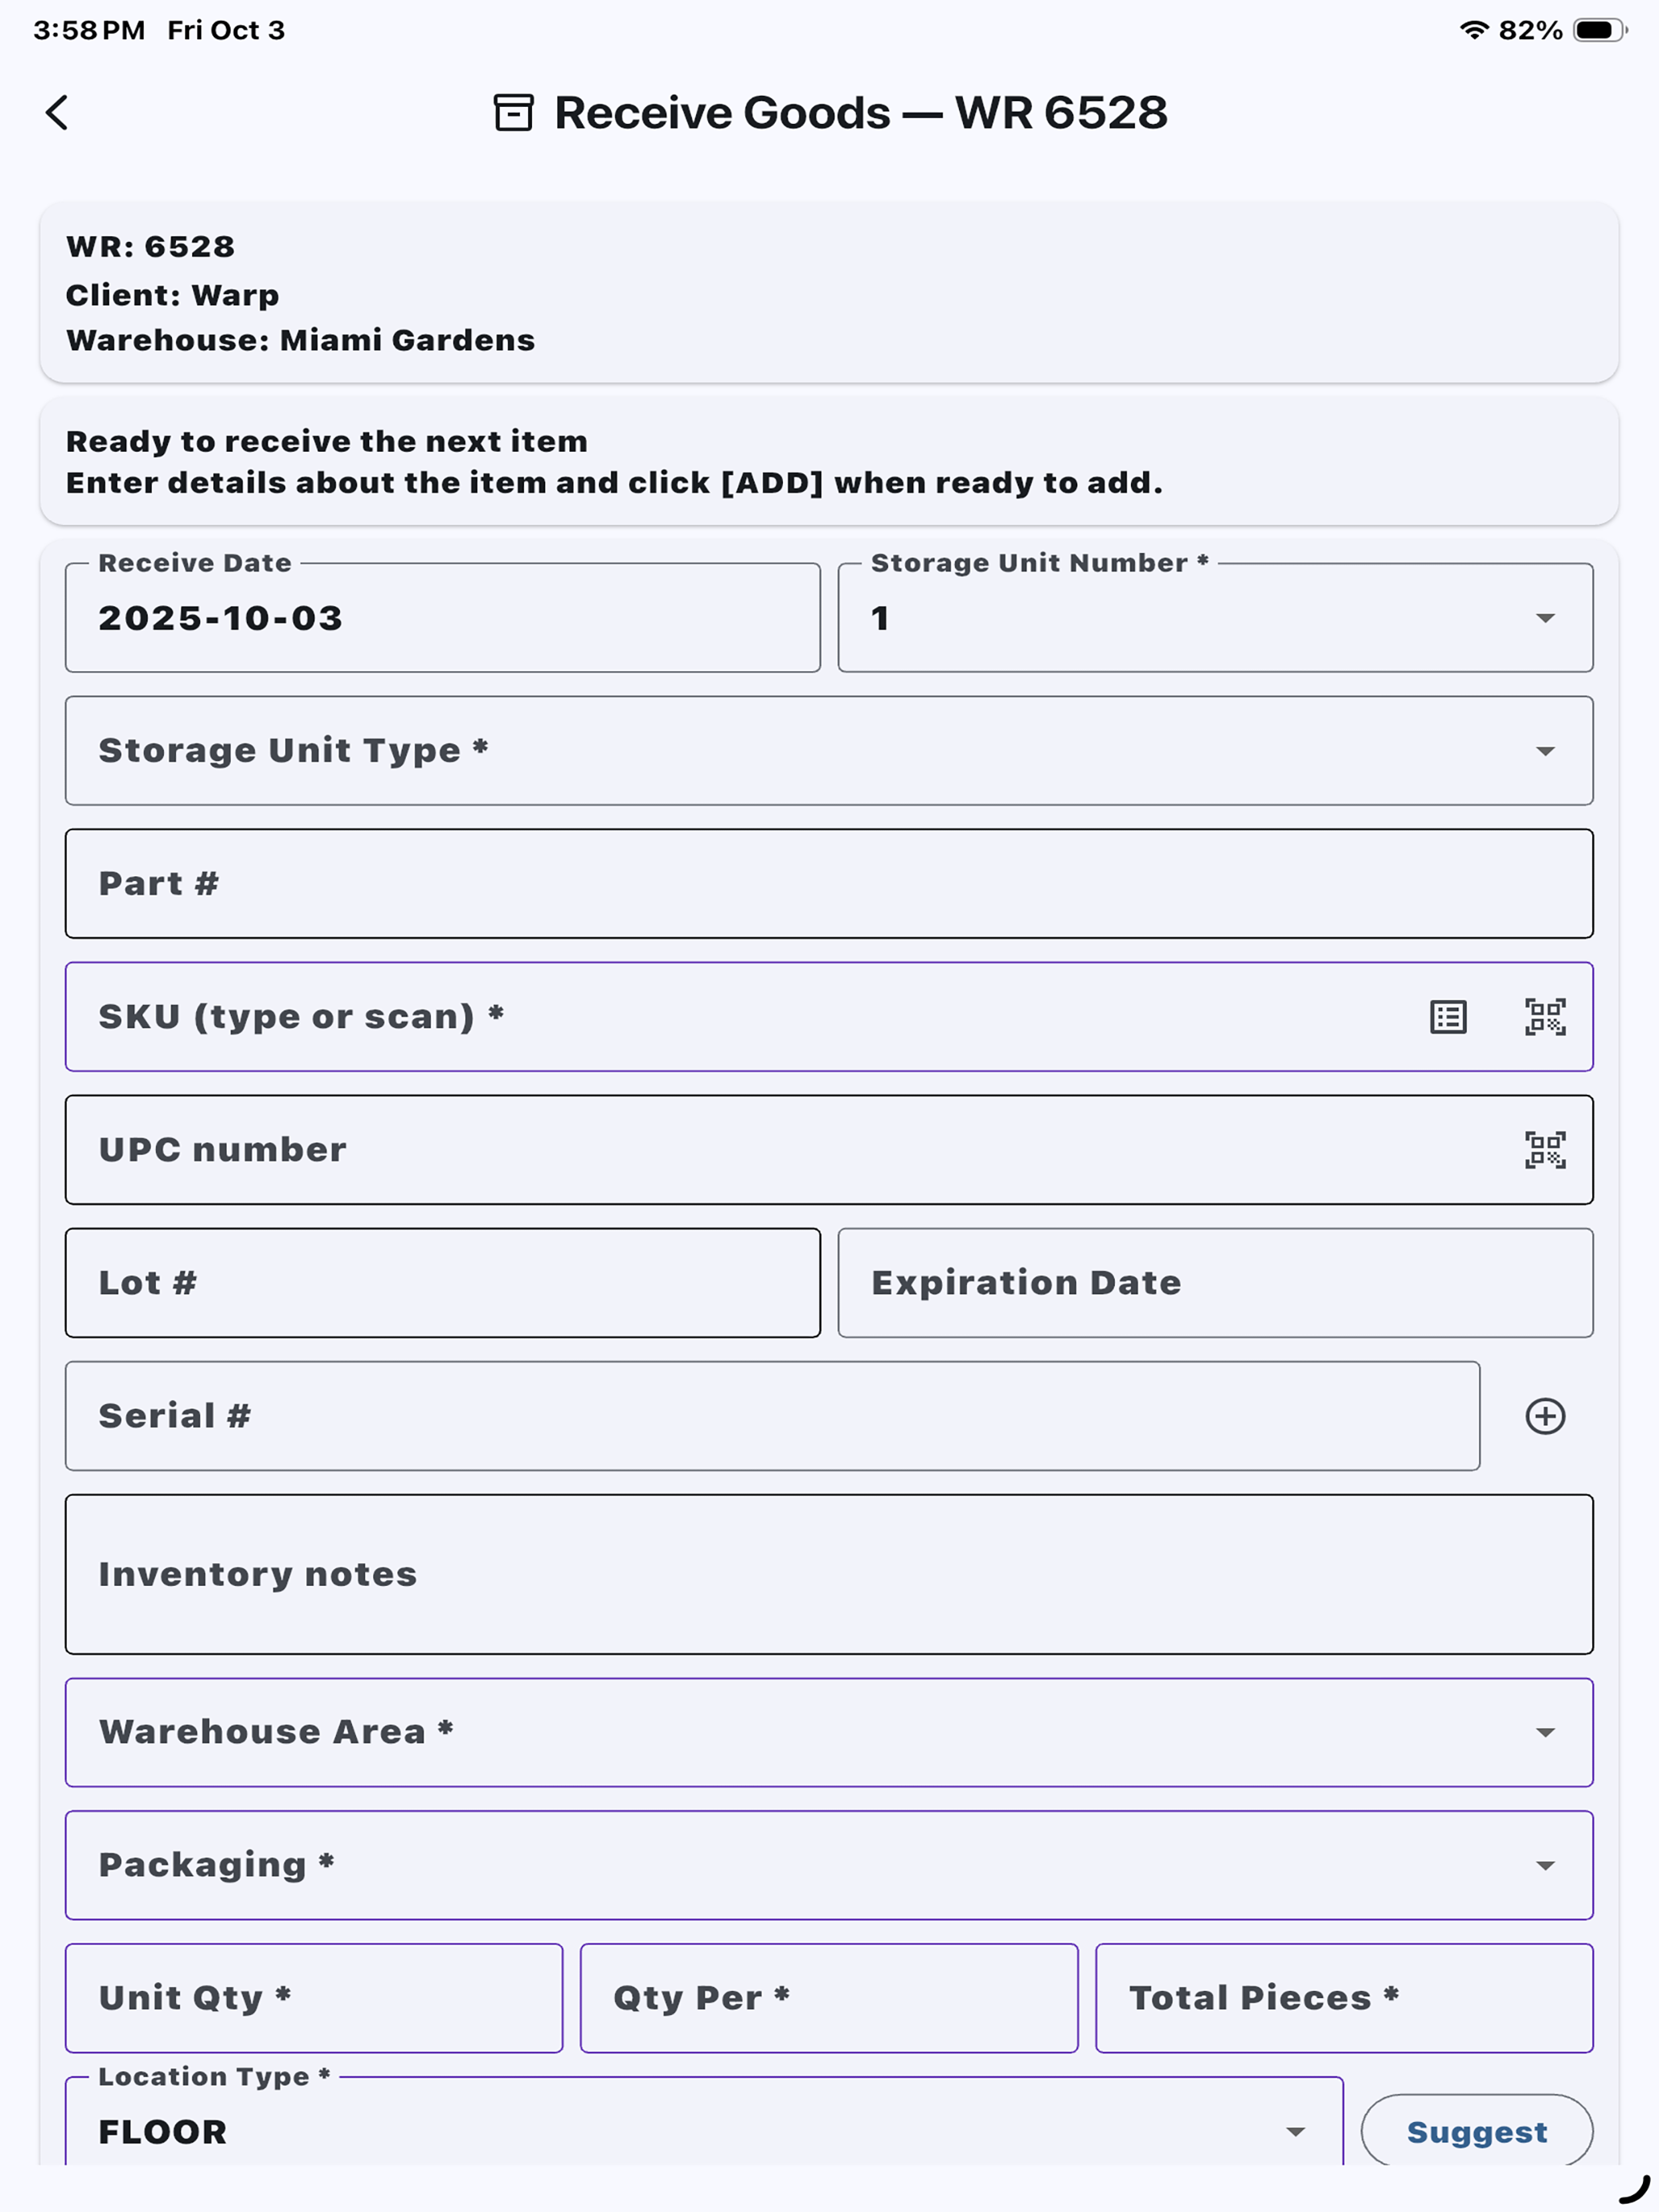Tap the Expiration Date field
Image resolution: width=1659 pixels, height=2212 pixels.
[1215, 1283]
